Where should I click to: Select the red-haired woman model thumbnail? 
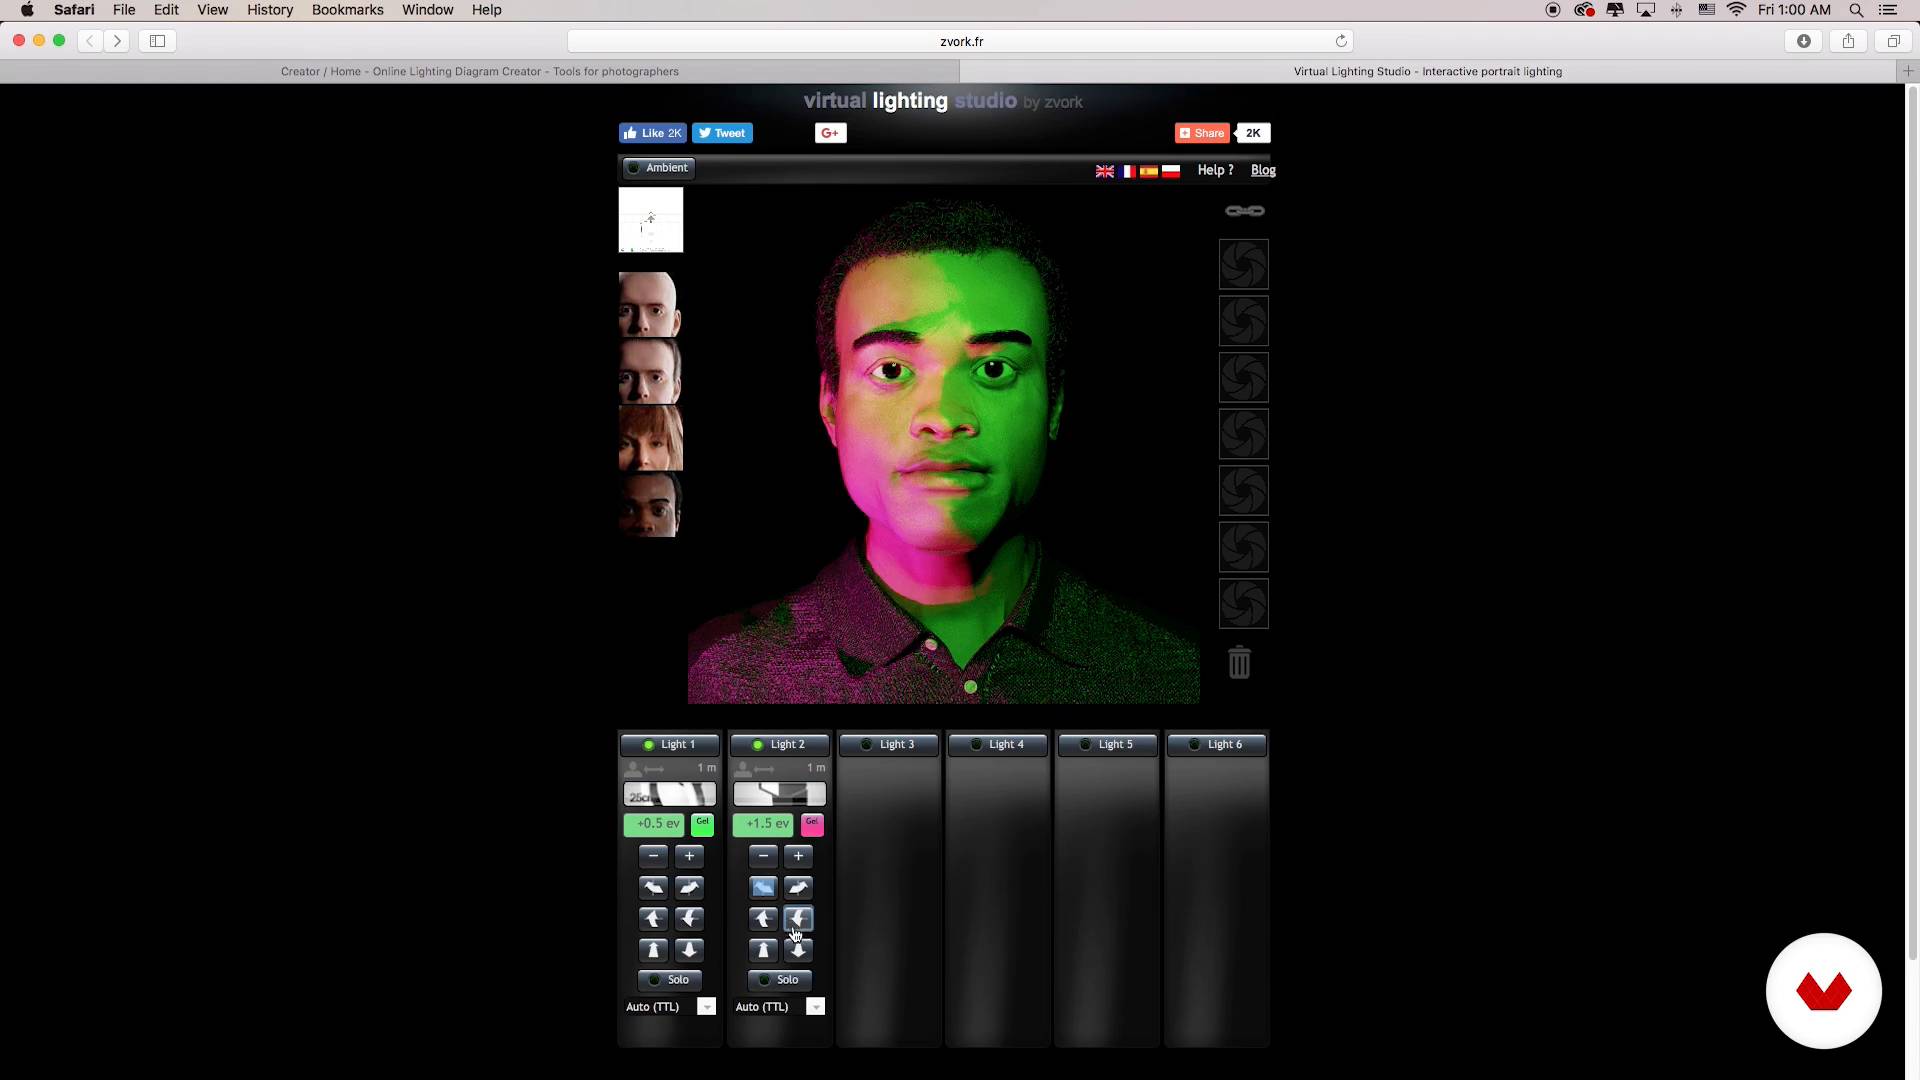click(x=650, y=438)
